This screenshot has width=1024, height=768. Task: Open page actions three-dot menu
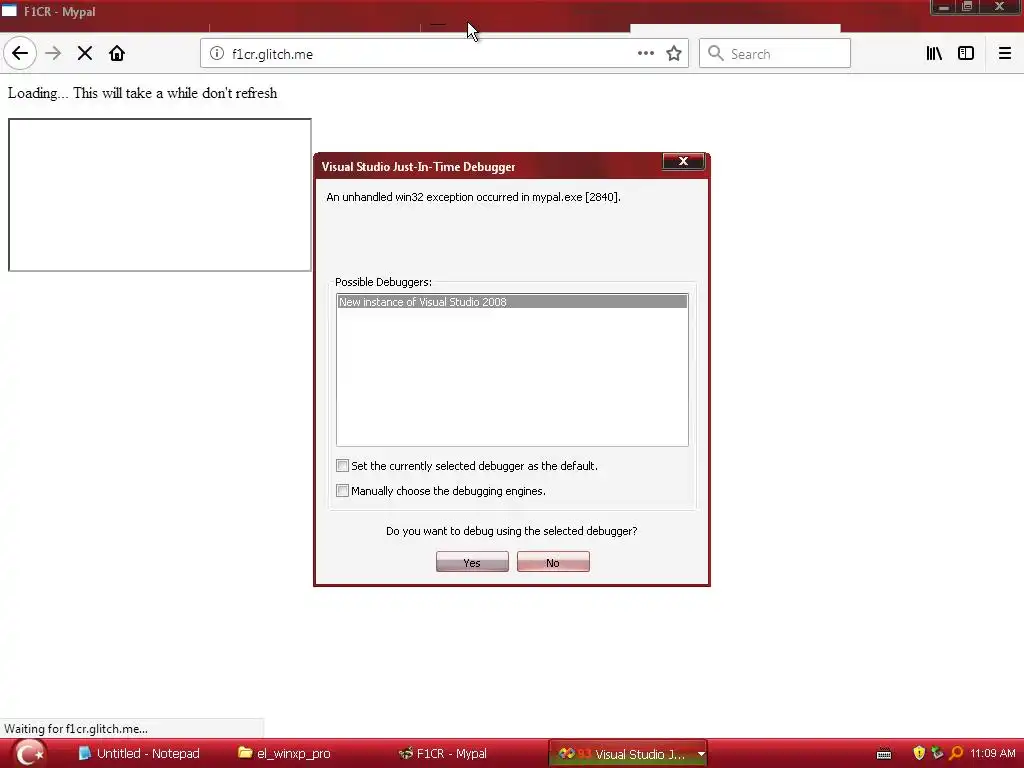coord(645,54)
